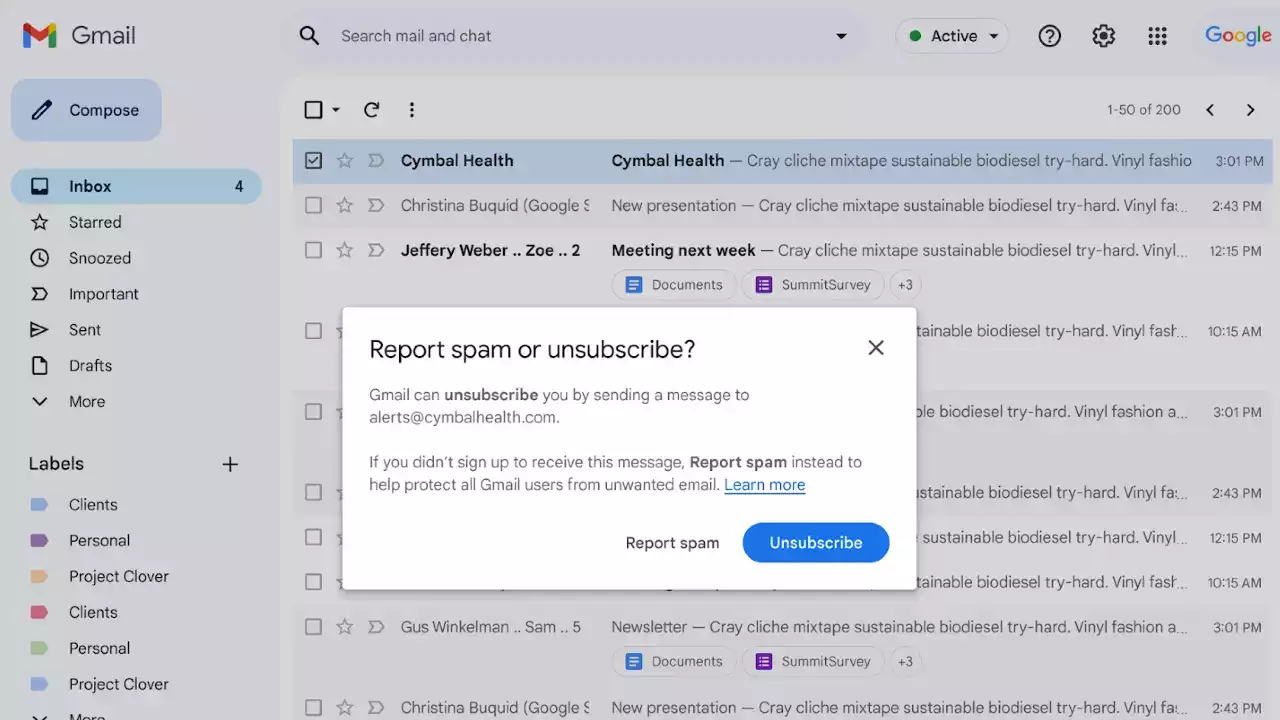Image resolution: width=1280 pixels, height=720 pixels.
Task: Open the Help question mark icon
Action: 1049,36
